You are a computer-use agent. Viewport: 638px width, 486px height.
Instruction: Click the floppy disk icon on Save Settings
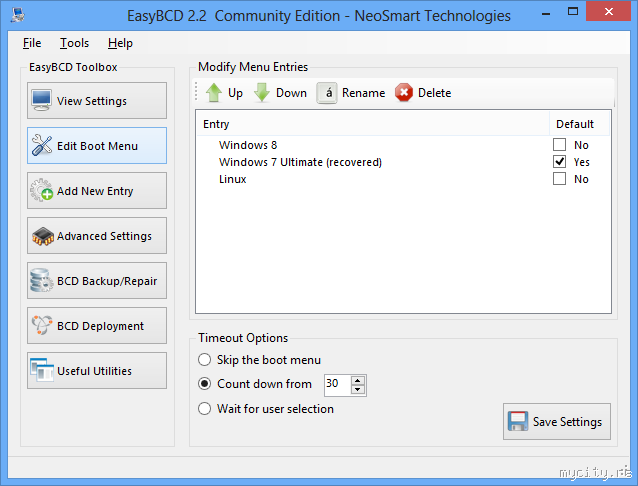518,421
